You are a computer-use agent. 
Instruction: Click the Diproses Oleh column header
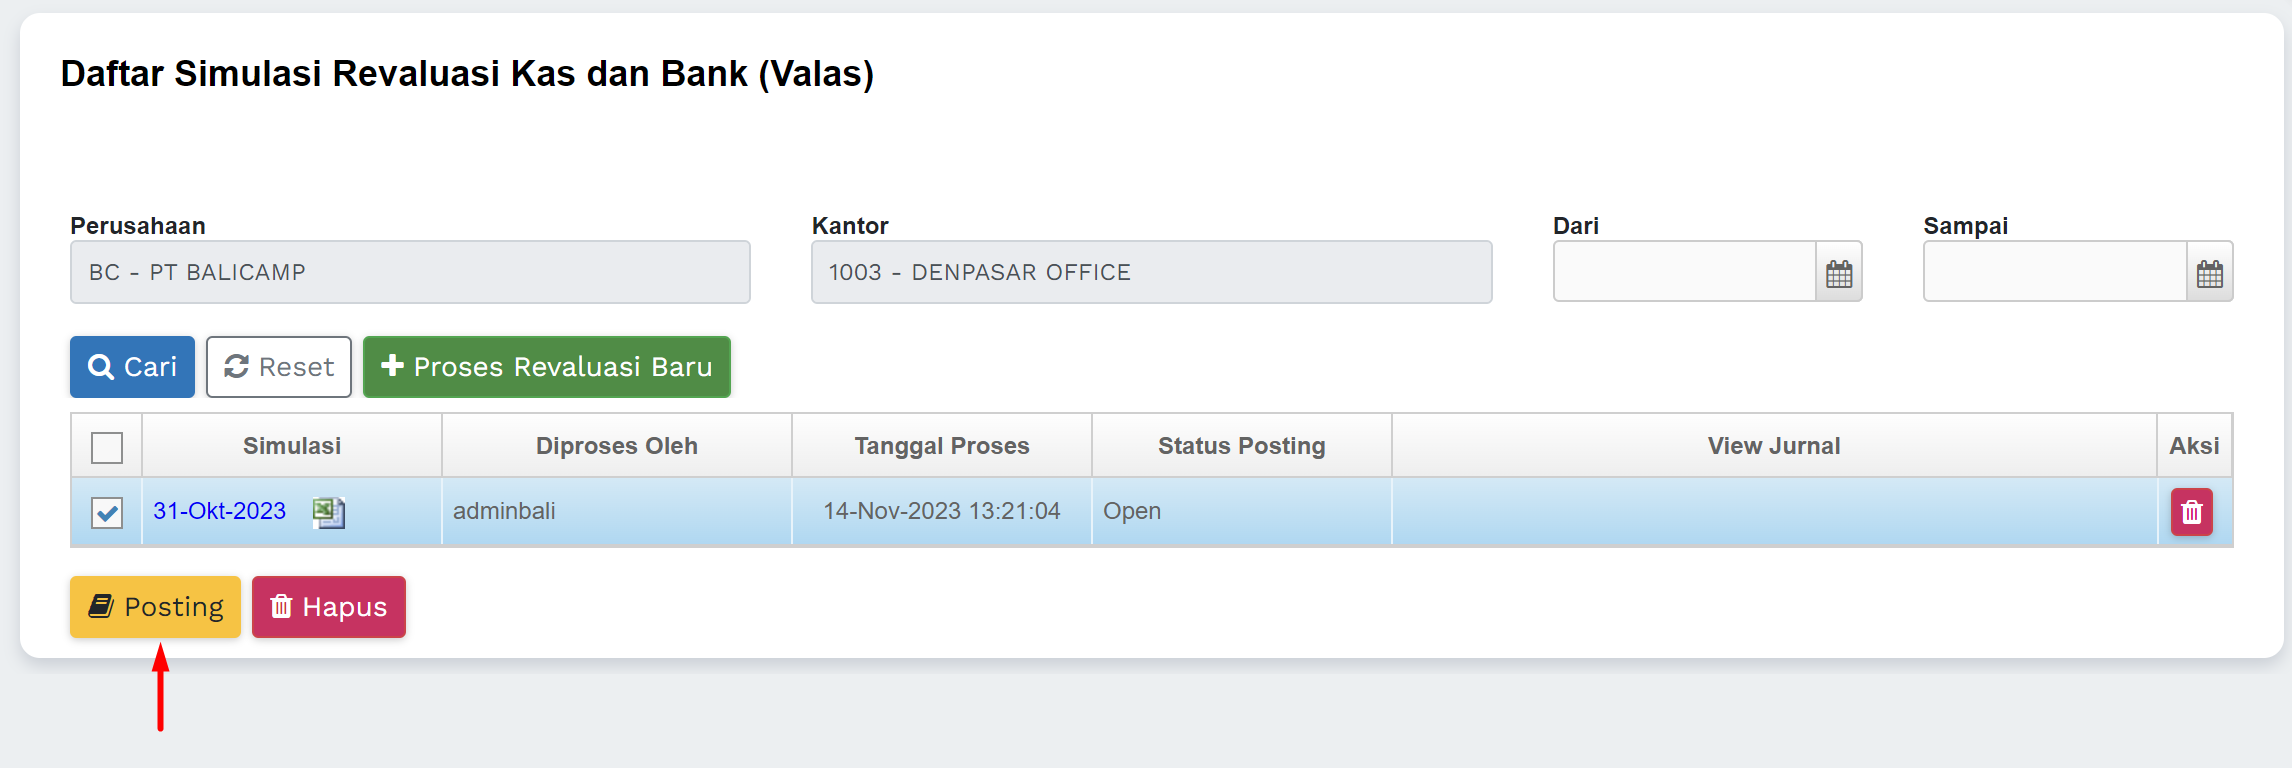(616, 446)
